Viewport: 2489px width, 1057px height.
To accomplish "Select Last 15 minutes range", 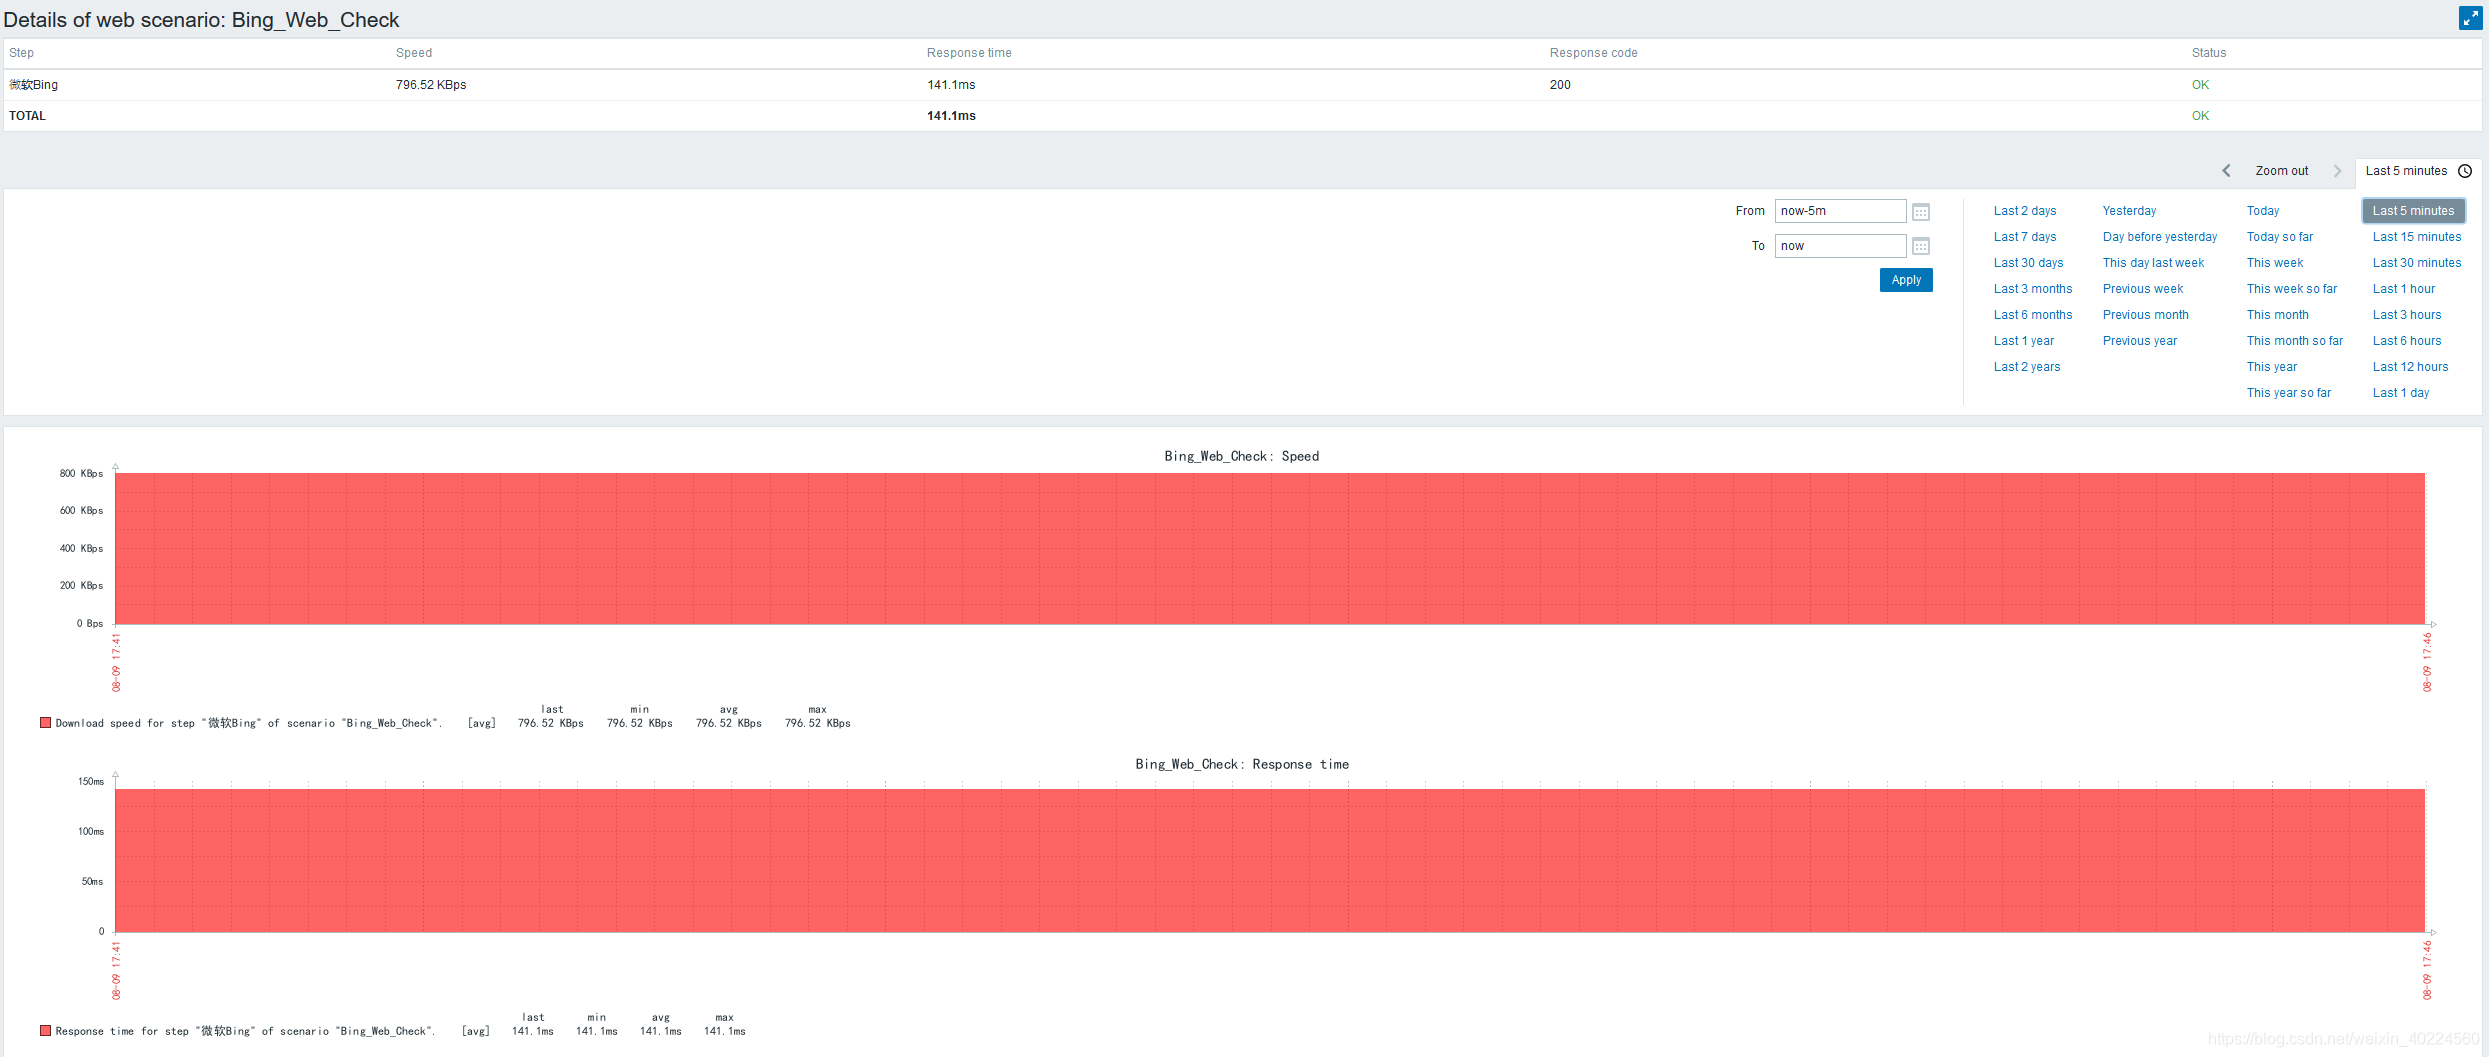I will pyautogui.click(x=2417, y=237).
